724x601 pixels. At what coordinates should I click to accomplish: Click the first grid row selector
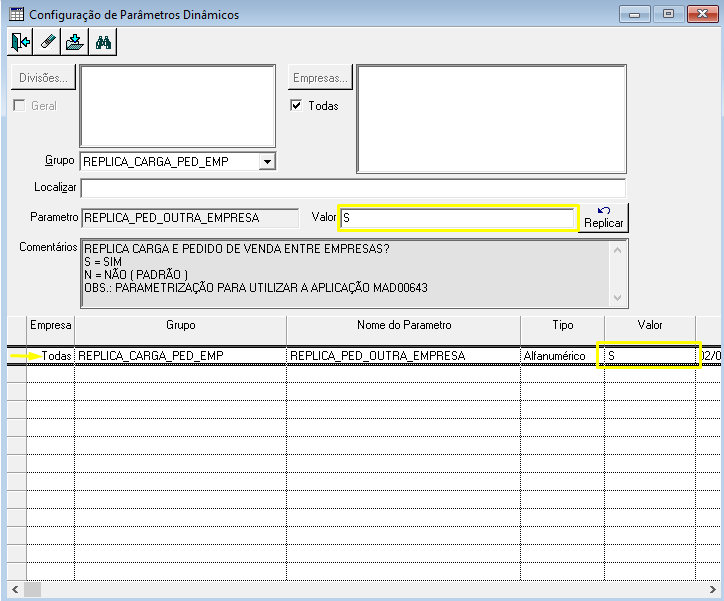pos(17,356)
